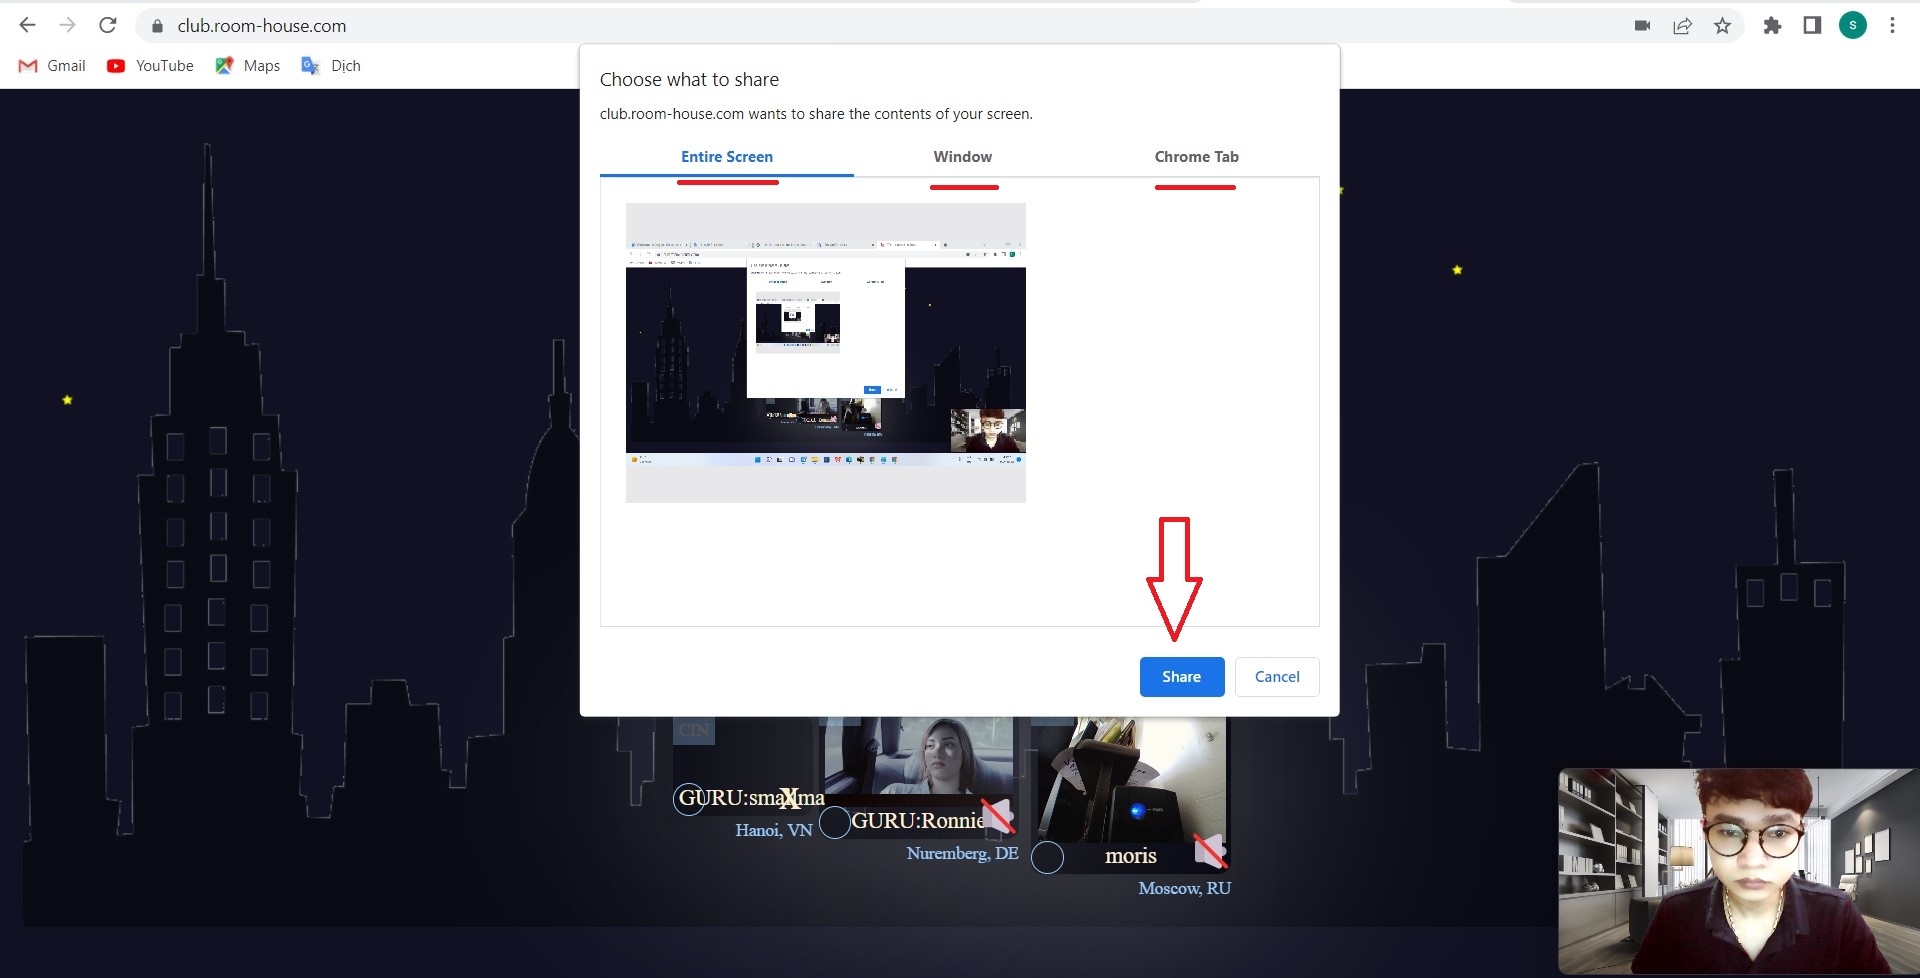The width and height of the screenshot is (1920, 978).
Task: Open Chrome three-dot menu
Action: click(x=1892, y=26)
